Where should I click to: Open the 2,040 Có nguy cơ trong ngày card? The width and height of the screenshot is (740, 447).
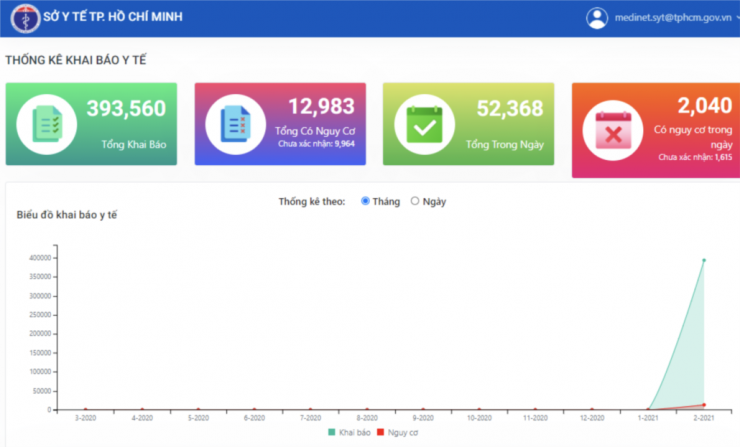pyautogui.click(x=655, y=130)
